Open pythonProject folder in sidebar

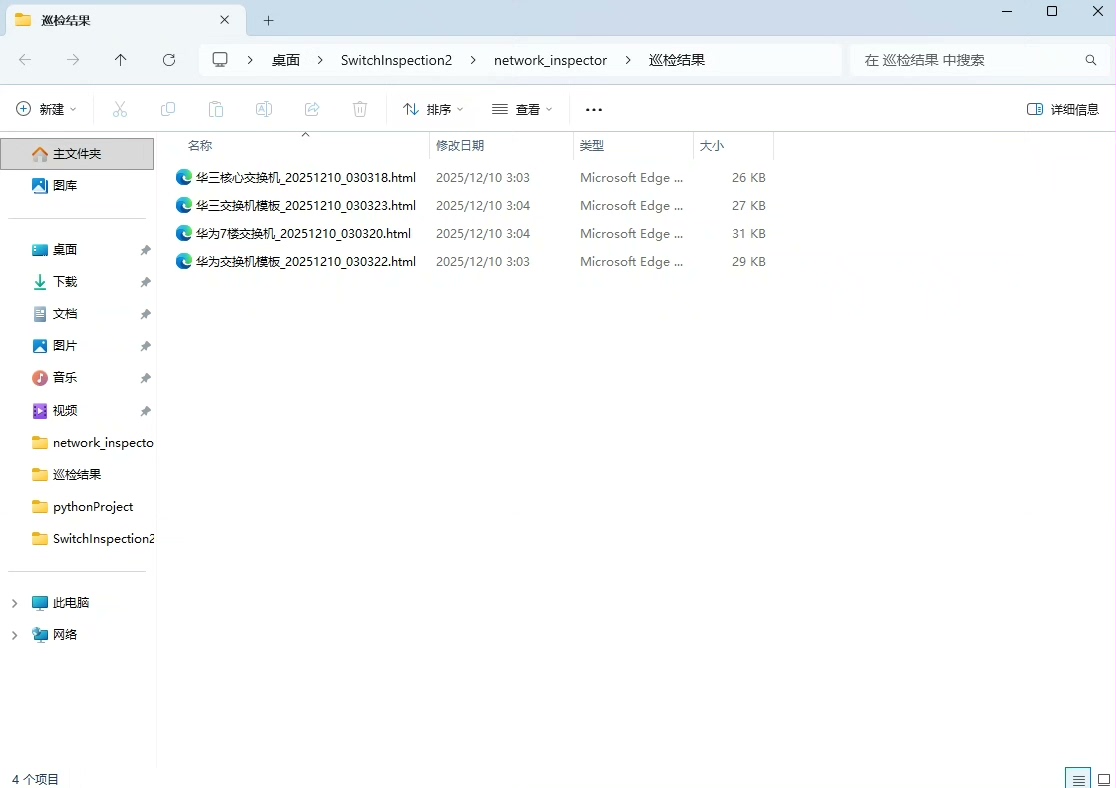(x=93, y=507)
